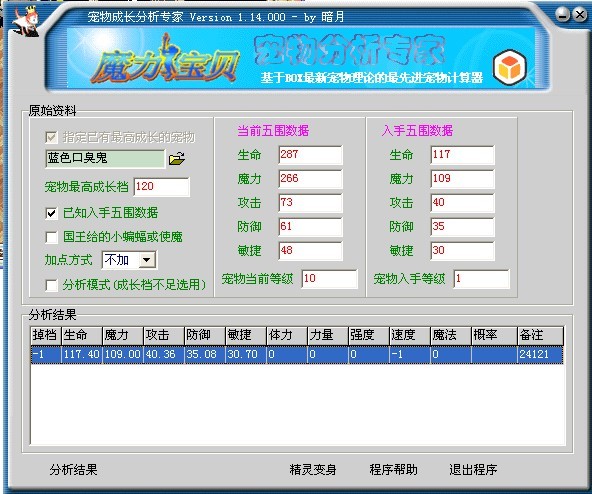592x494 pixels.
Task: Enable 分析模式 checkbox
Action: pyautogui.click(x=51, y=285)
